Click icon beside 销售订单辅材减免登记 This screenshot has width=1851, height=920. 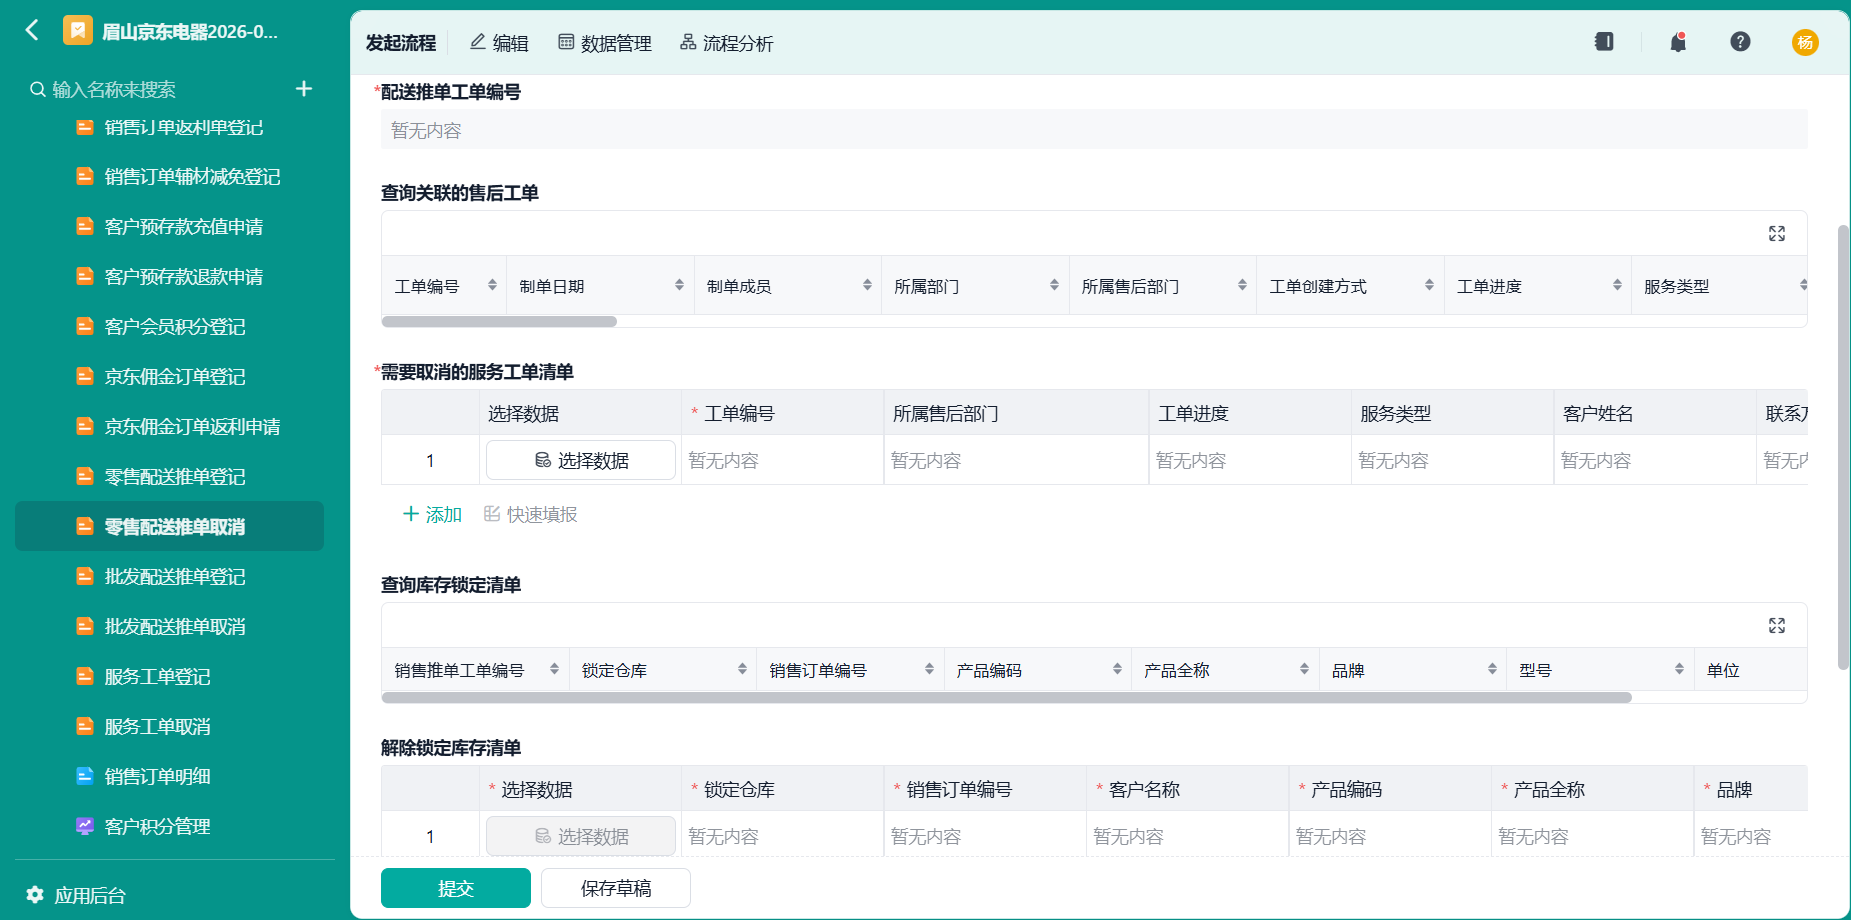click(85, 176)
